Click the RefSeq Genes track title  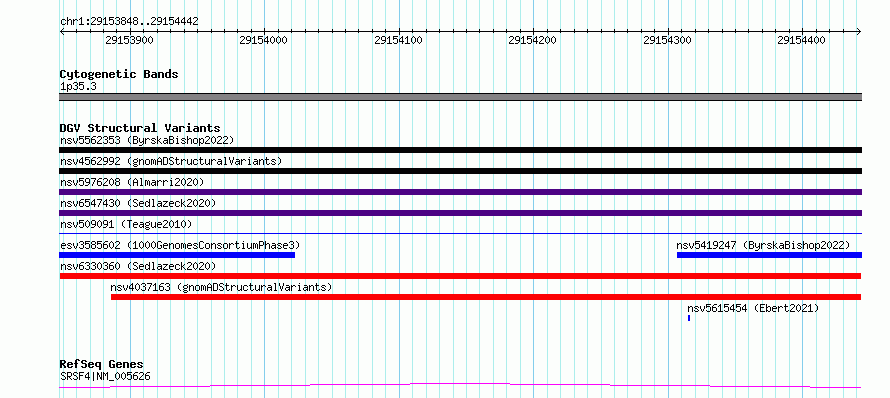pos(102,365)
